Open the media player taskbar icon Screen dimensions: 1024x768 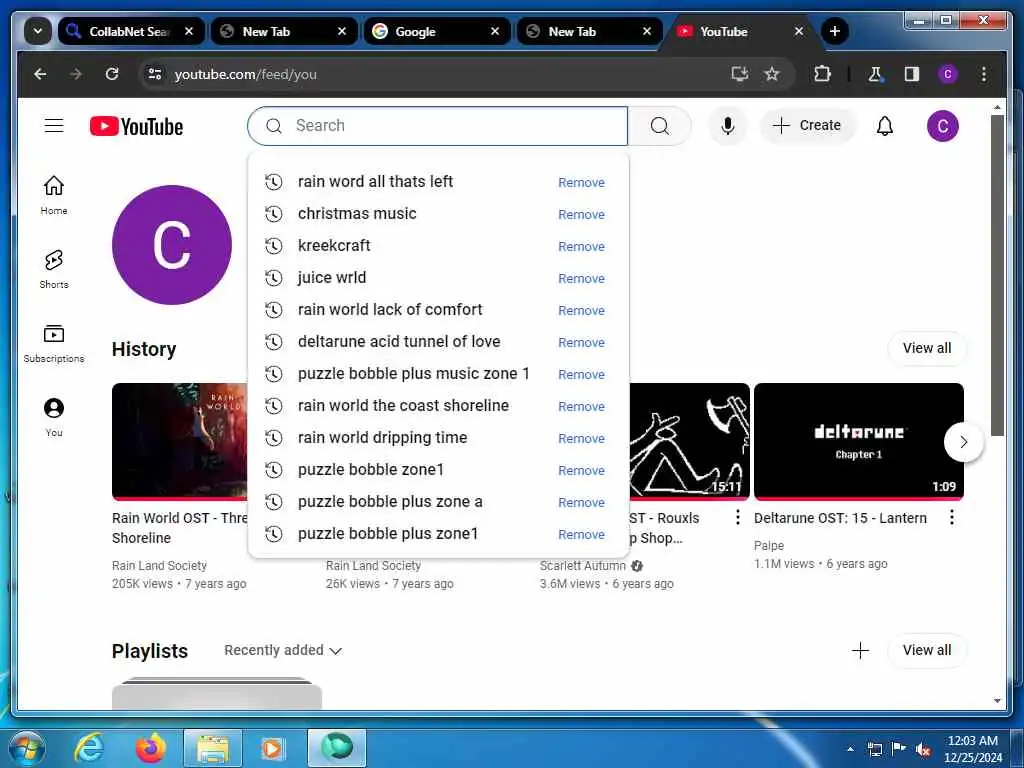[274, 748]
